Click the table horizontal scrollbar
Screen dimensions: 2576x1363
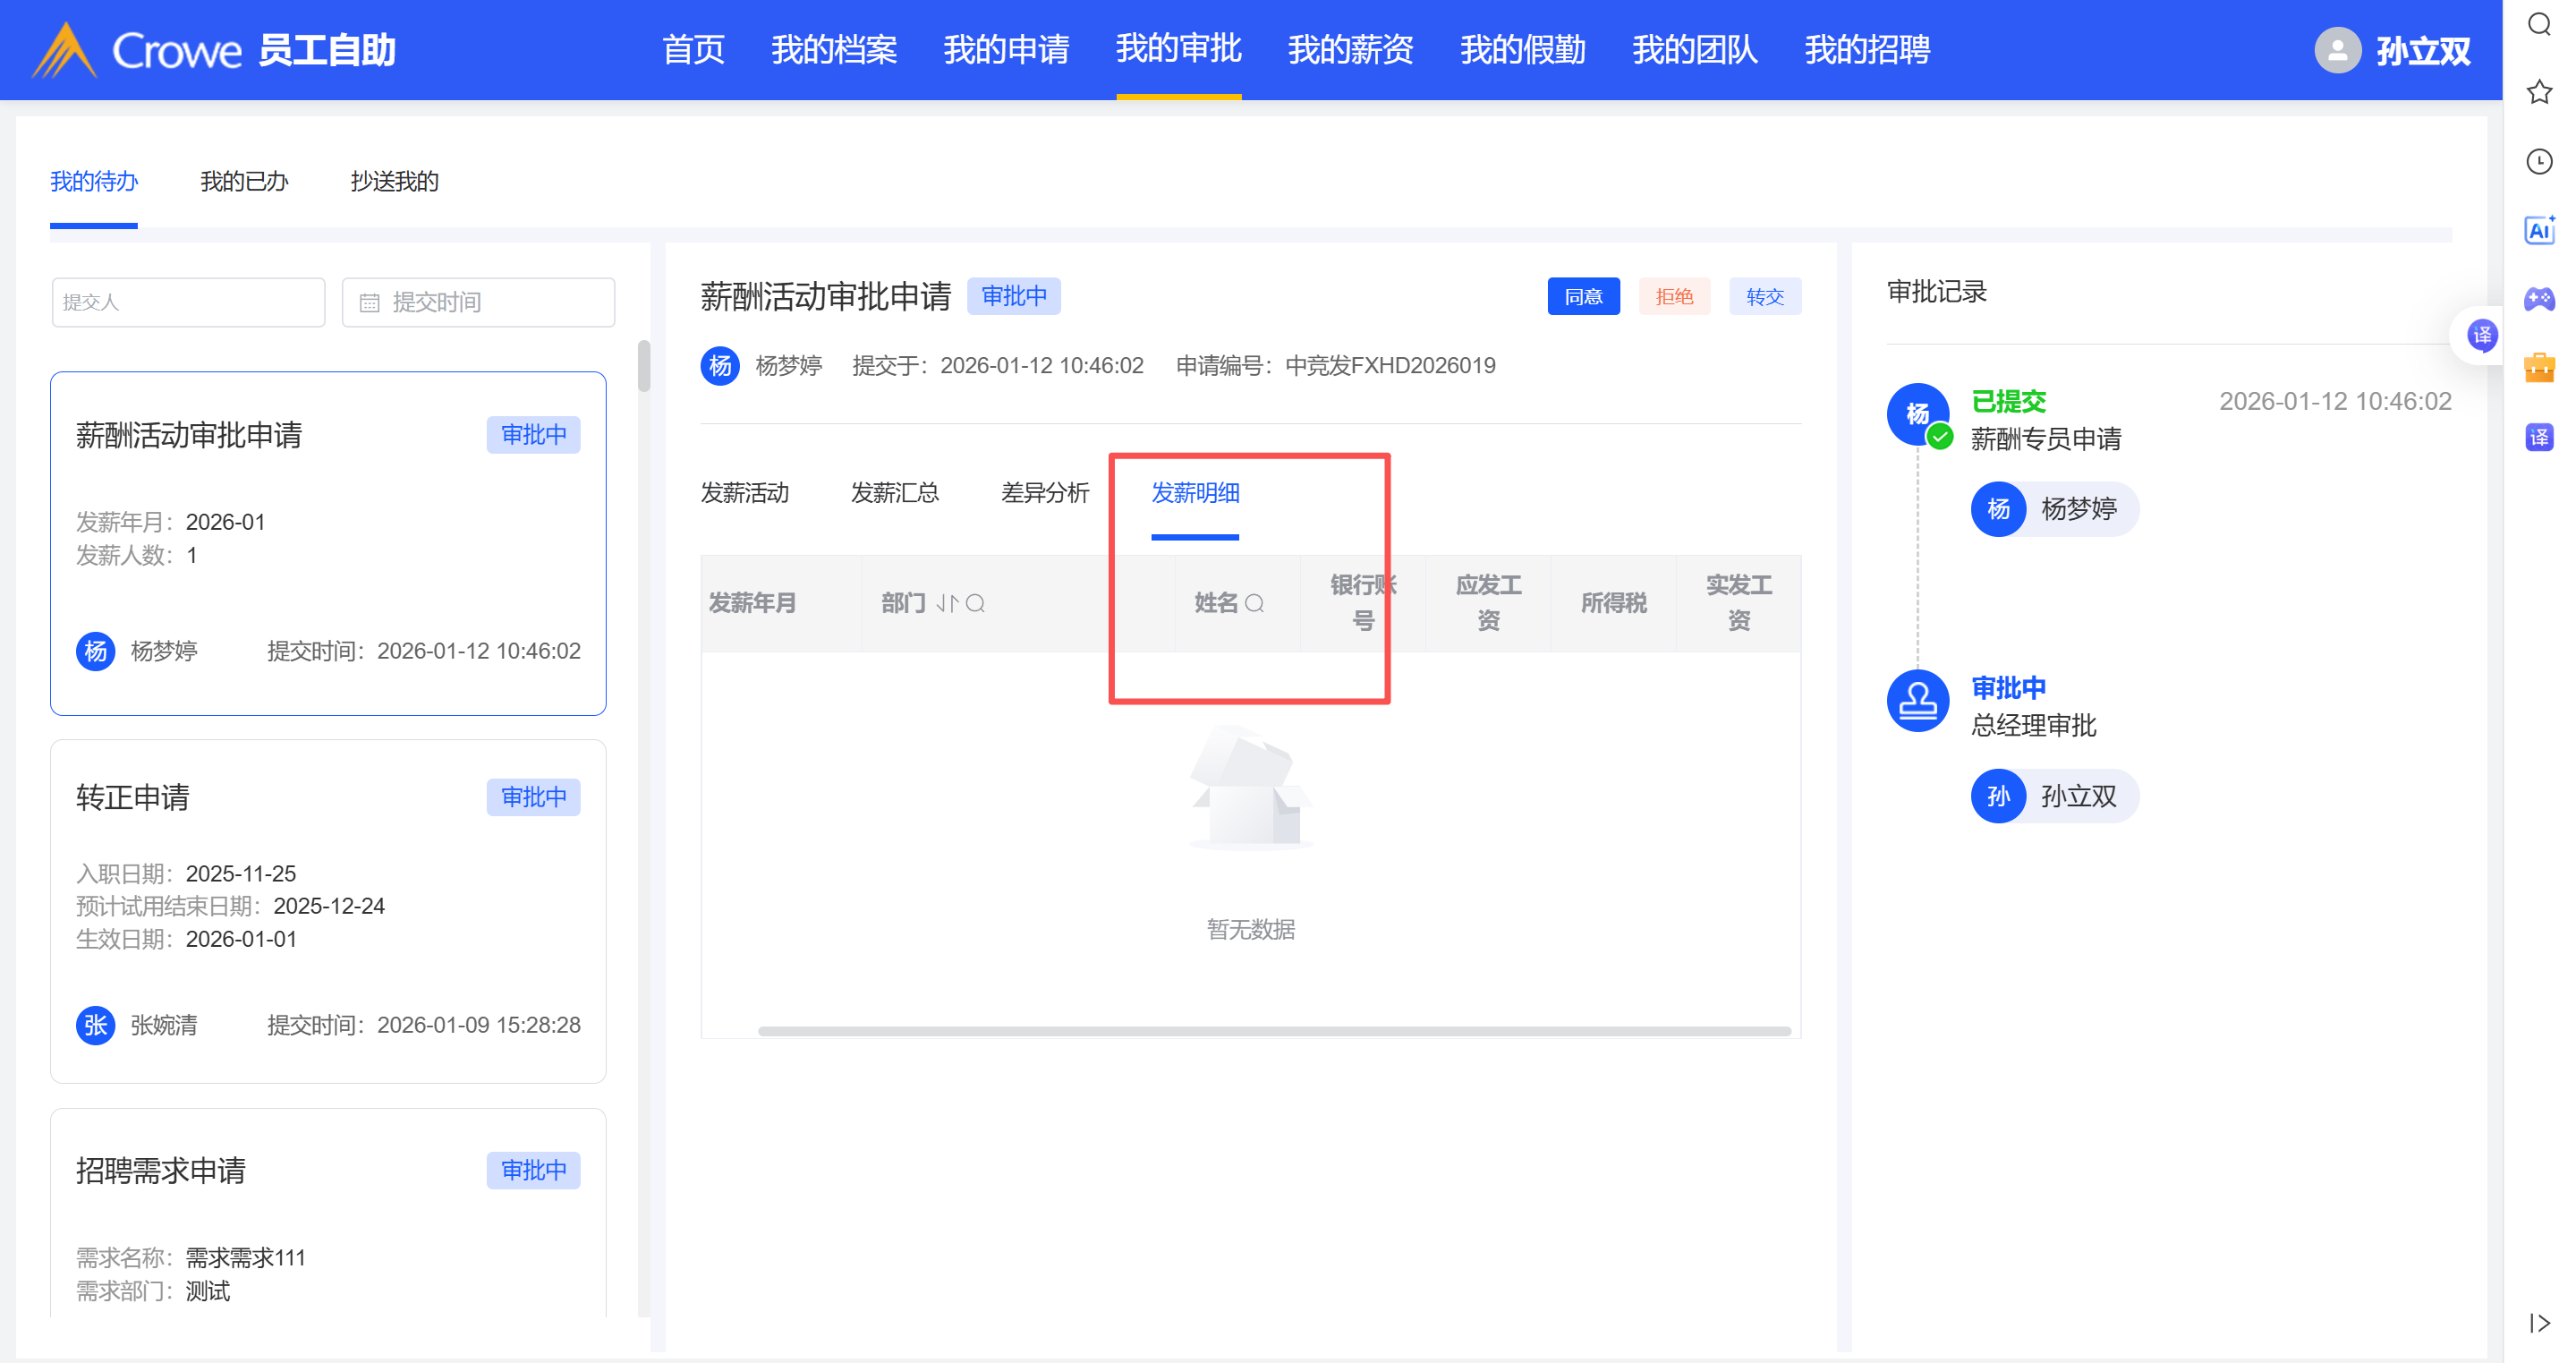(1273, 1031)
